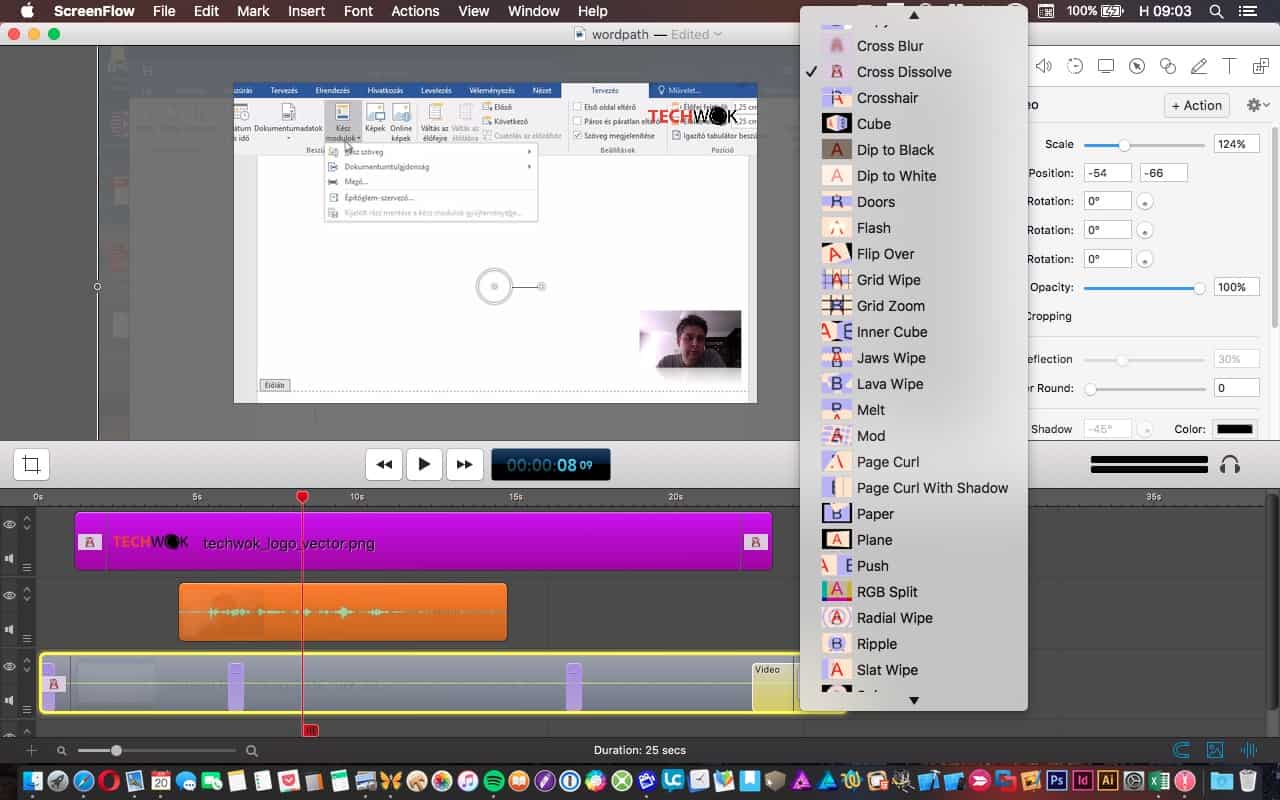This screenshot has height=800, width=1280.
Task: Click the Position -54 input field
Action: point(1108,173)
